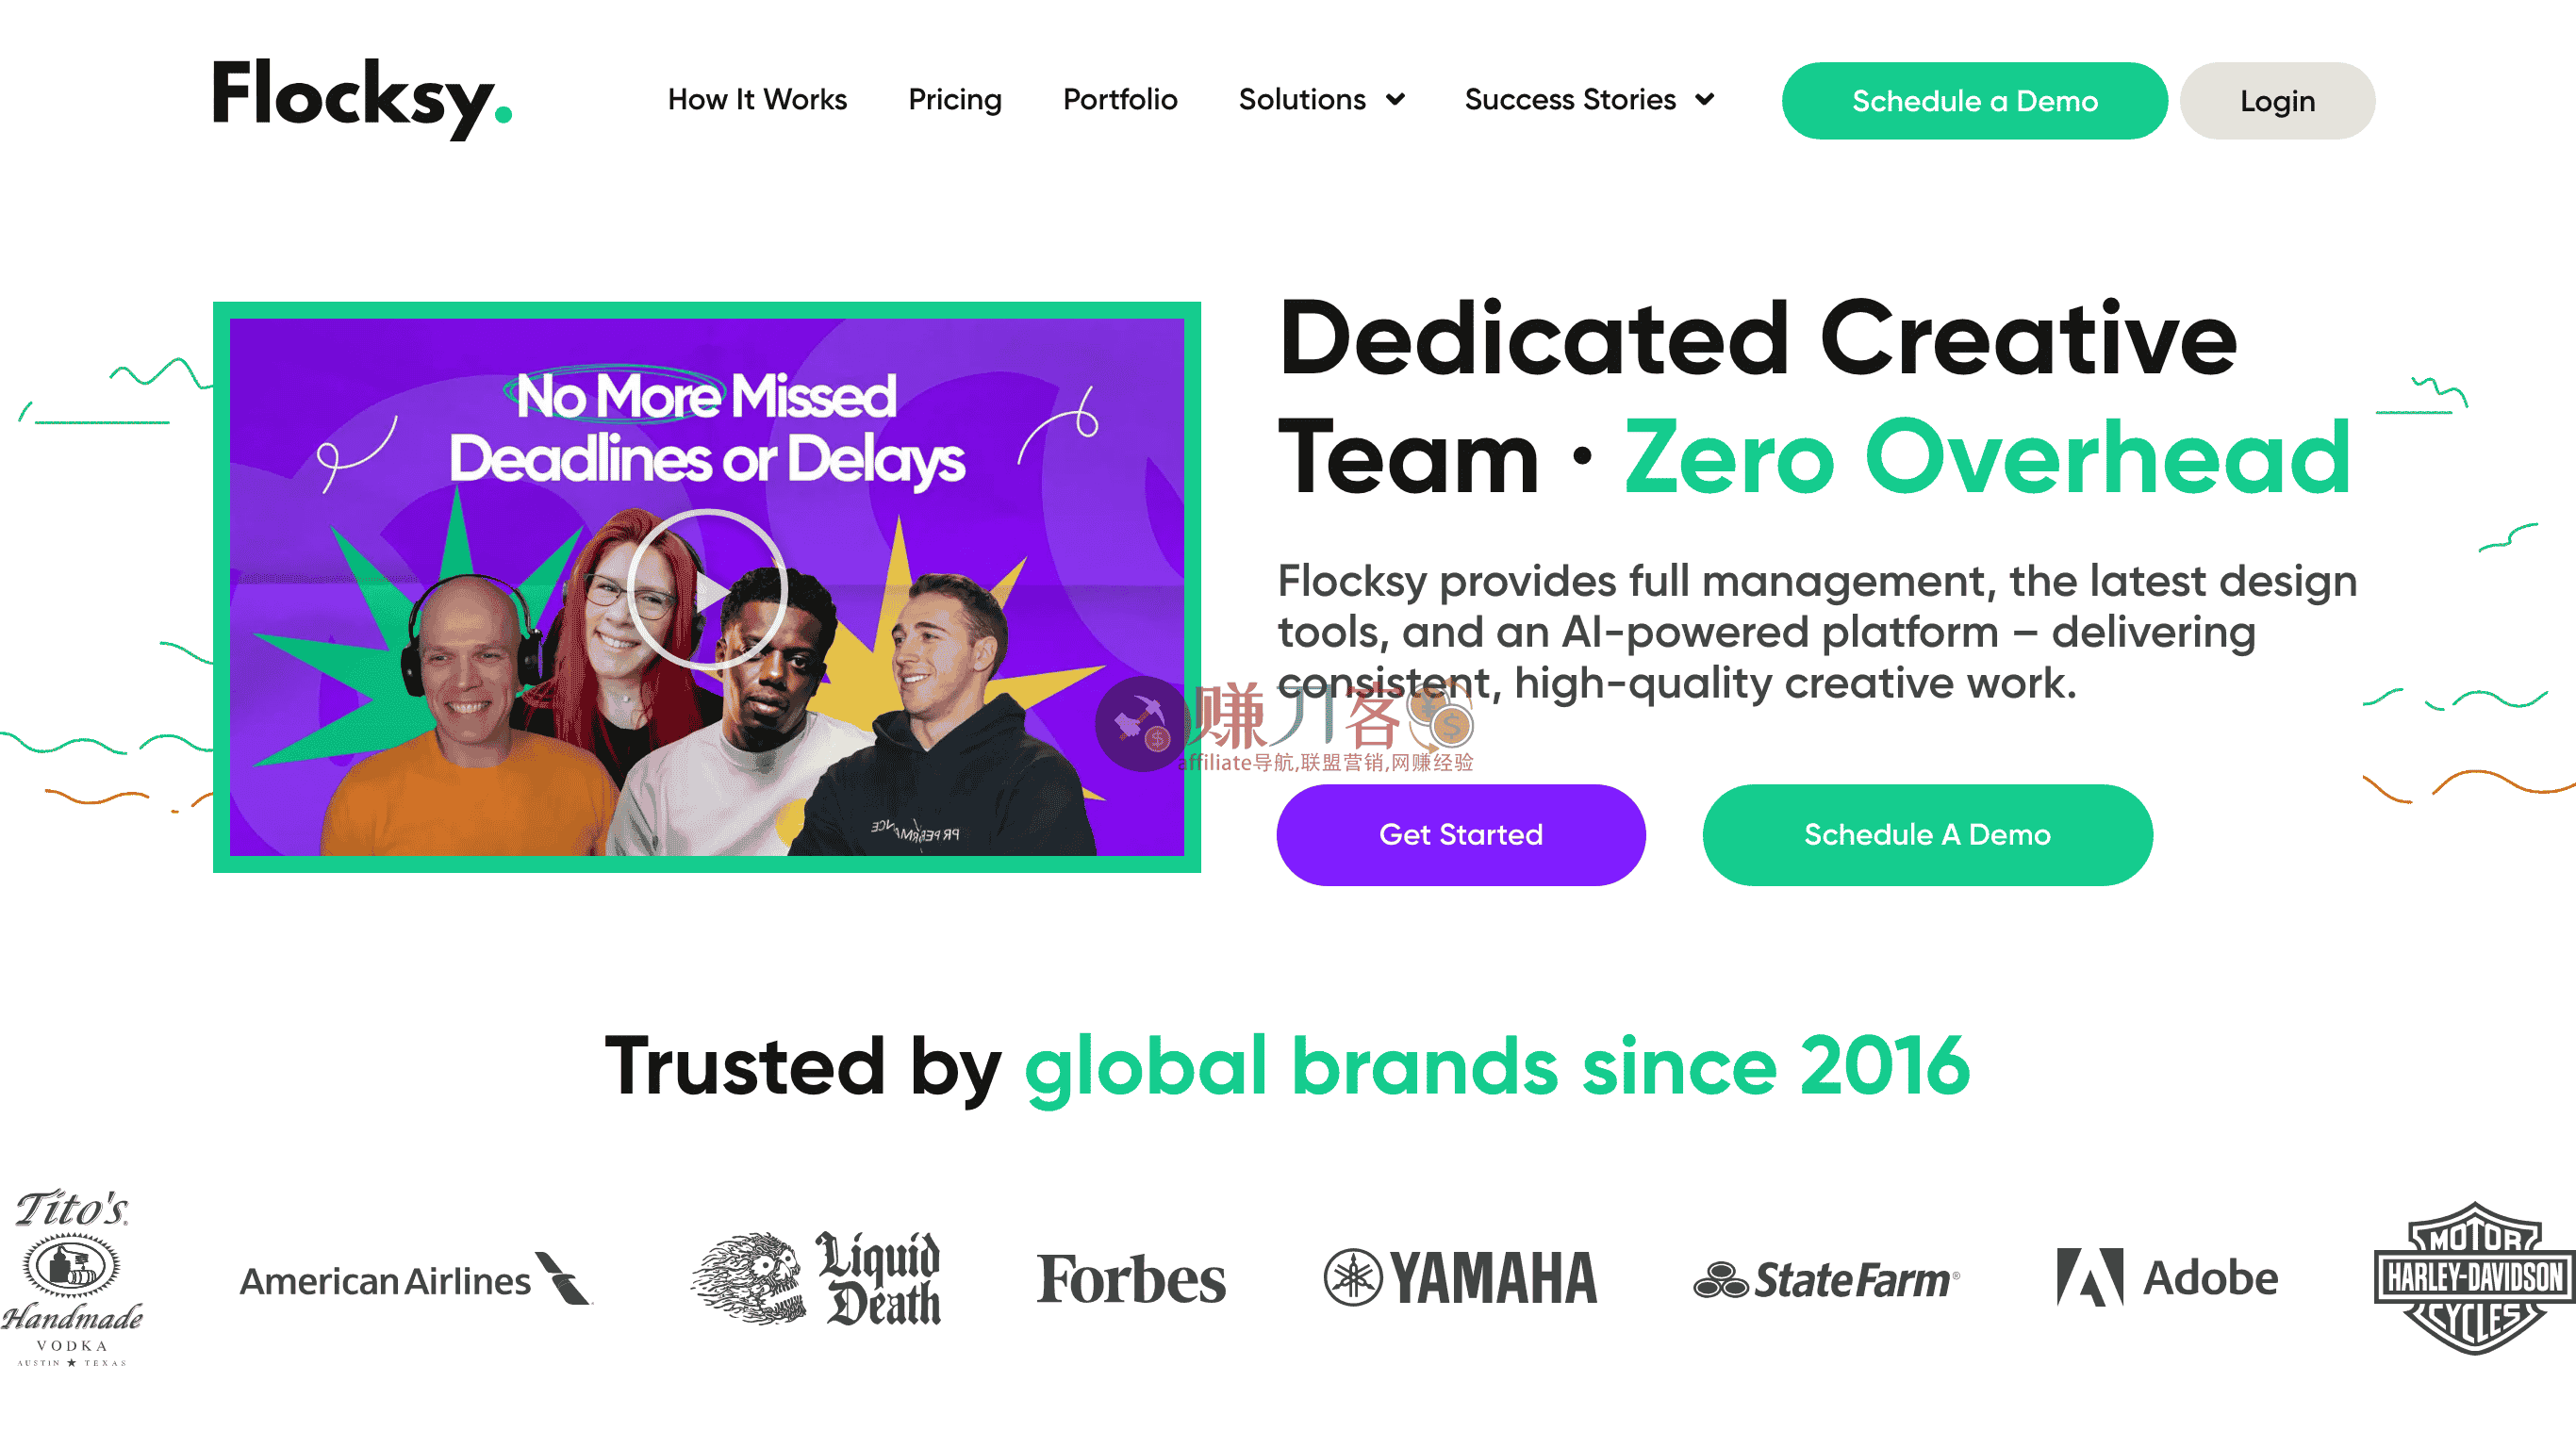Click the purple Get Started button
The height and width of the screenshot is (1448, 2576).
tap(1461, 835)
